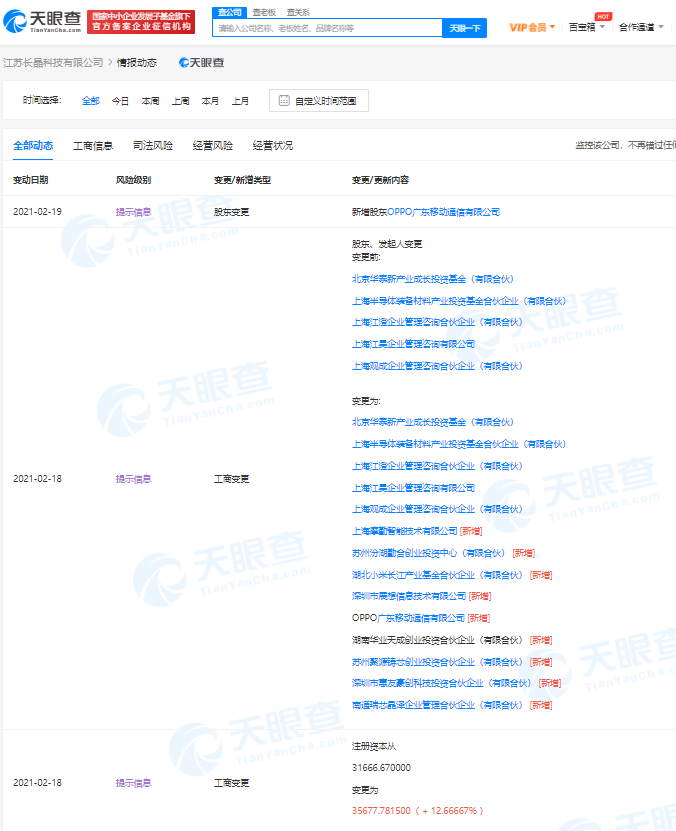Click the small 天眼查 logo beside 情报动态

[201, 62]
